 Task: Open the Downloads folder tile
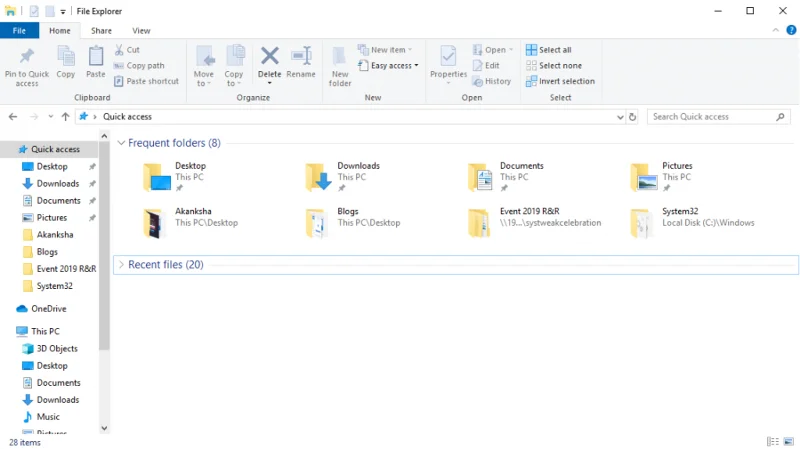(x=343, y=177)
